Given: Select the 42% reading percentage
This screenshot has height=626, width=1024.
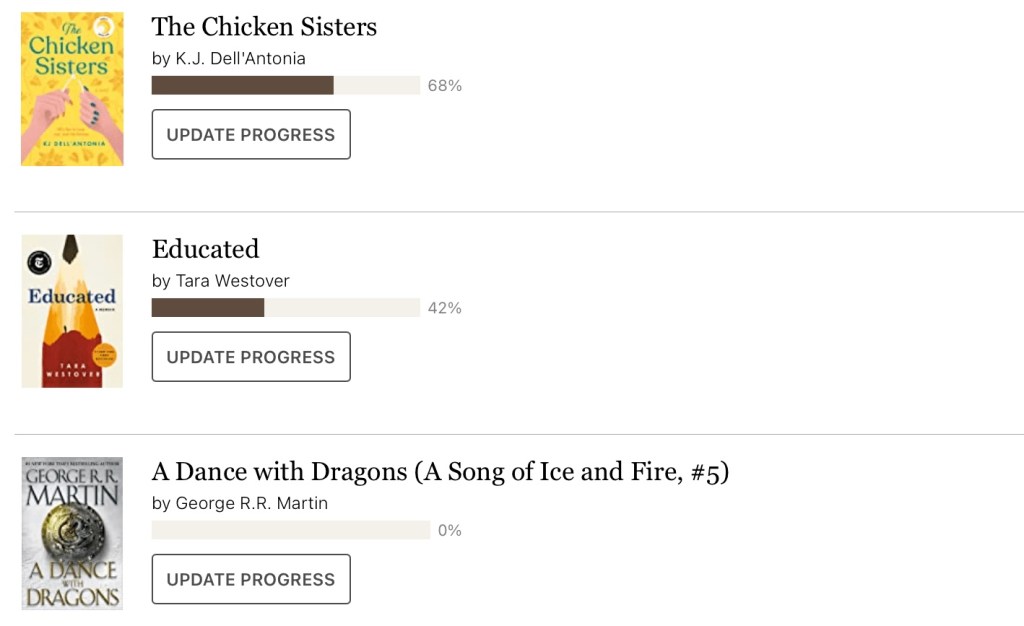Looking at the screenshot, I should click(x=444, y=308).
